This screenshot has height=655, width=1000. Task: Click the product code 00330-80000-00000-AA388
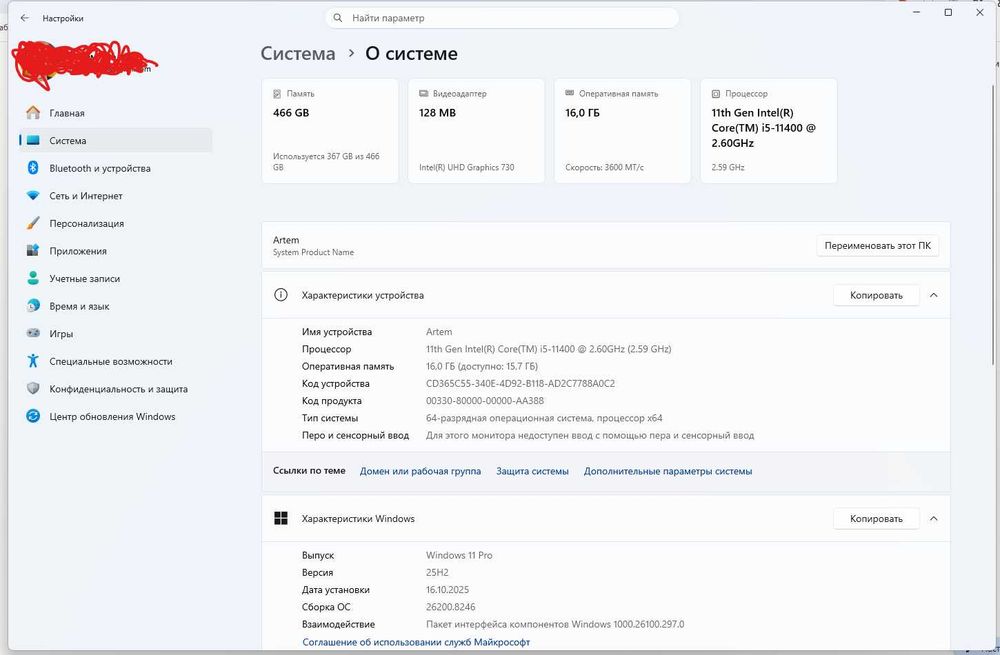[x=485, y=401]
